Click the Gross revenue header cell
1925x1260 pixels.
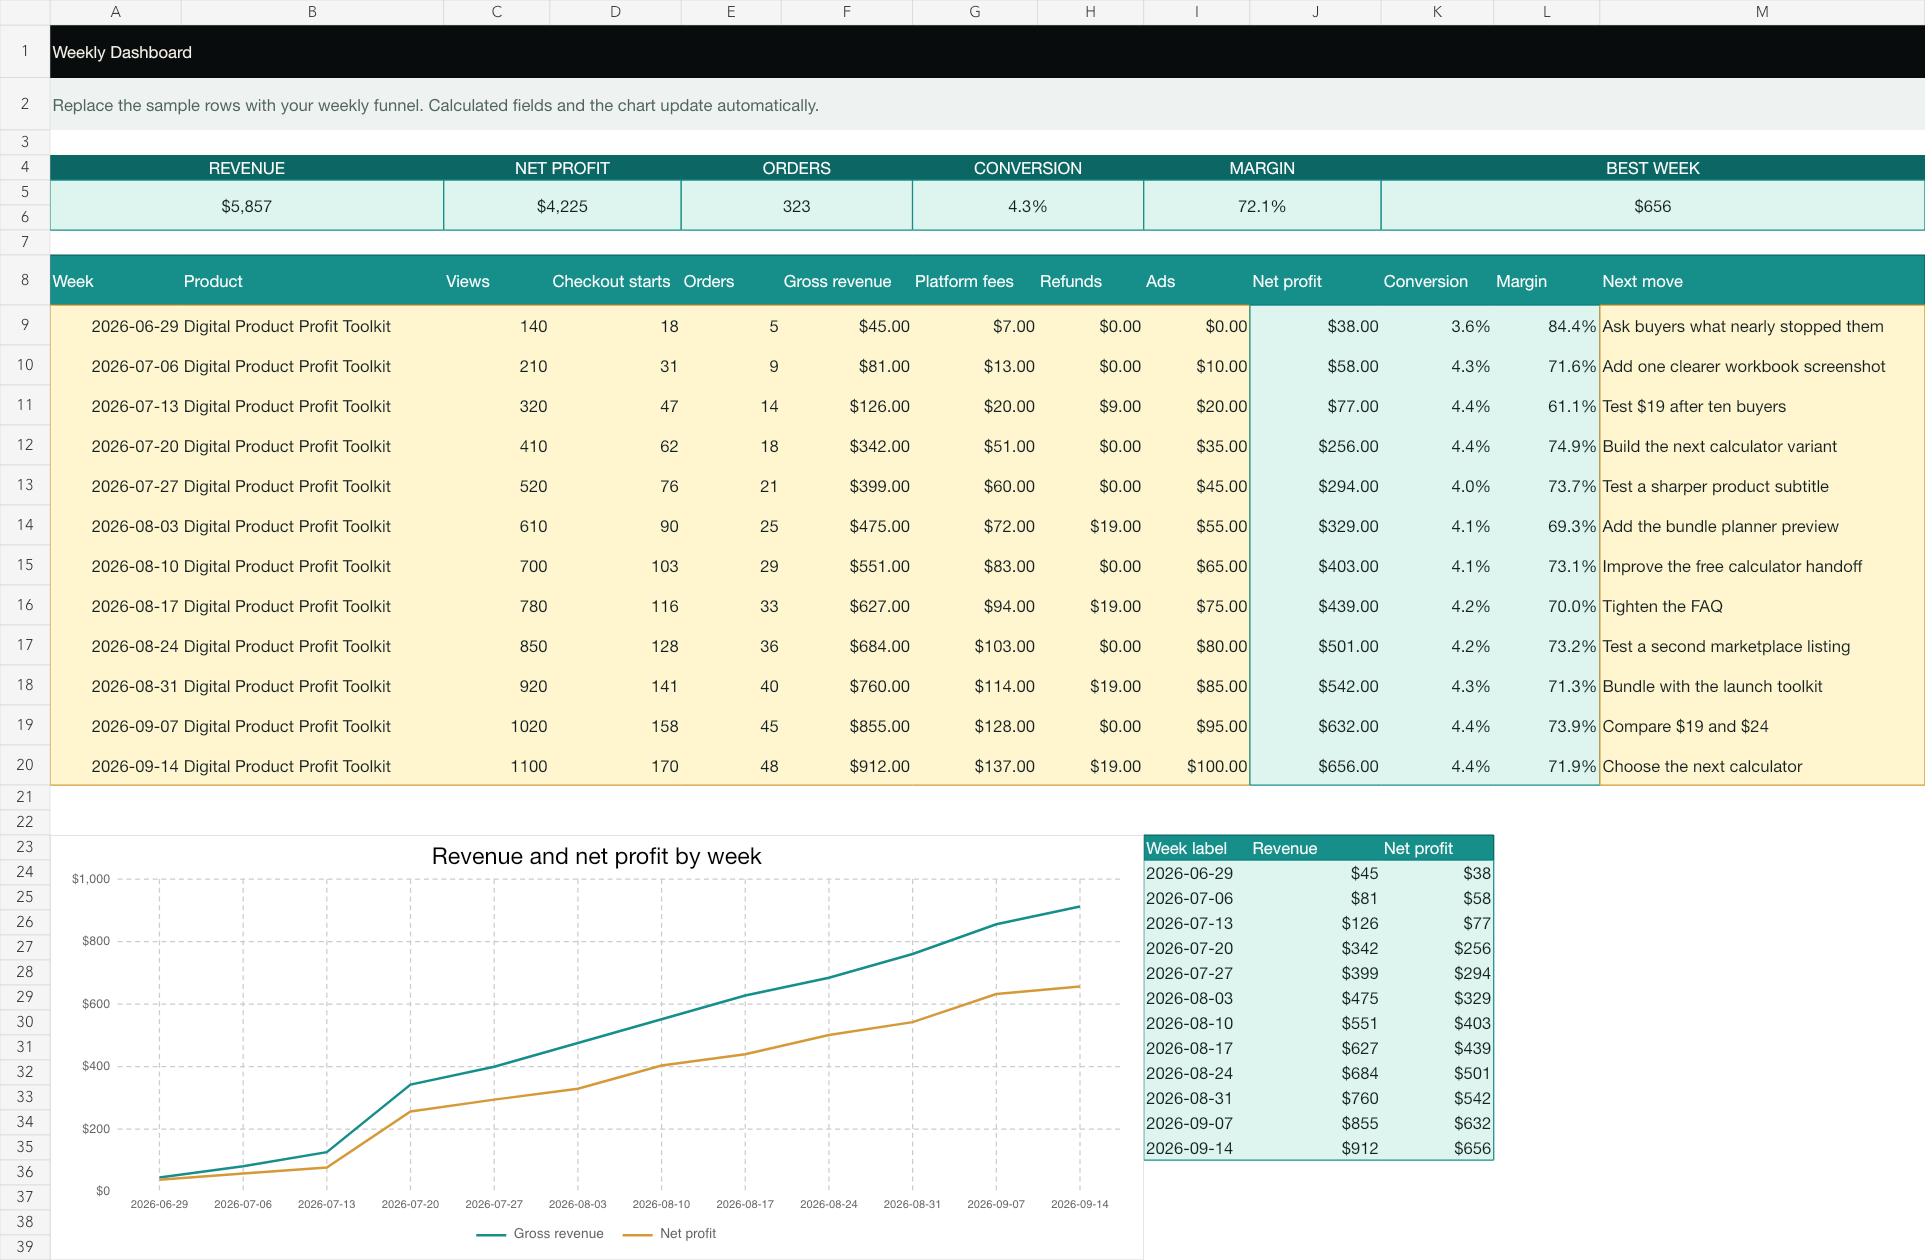846,281
